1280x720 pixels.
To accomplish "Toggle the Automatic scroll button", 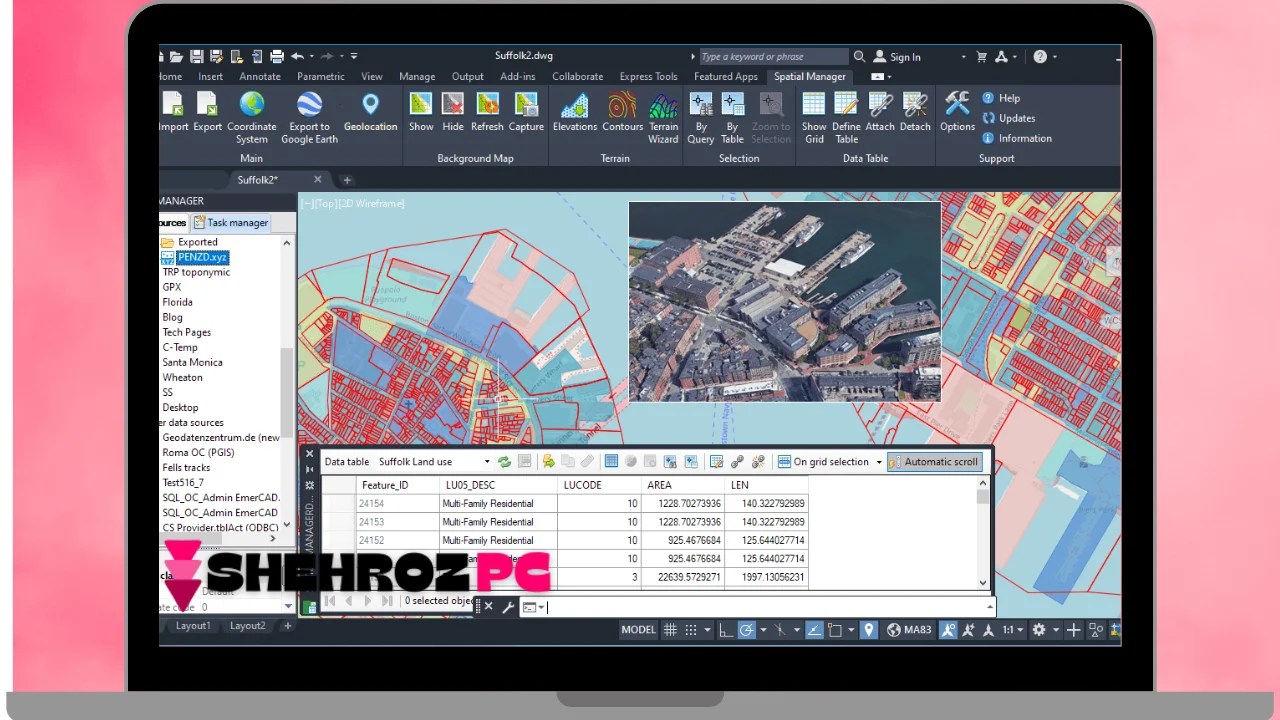I will coord(933,462).
